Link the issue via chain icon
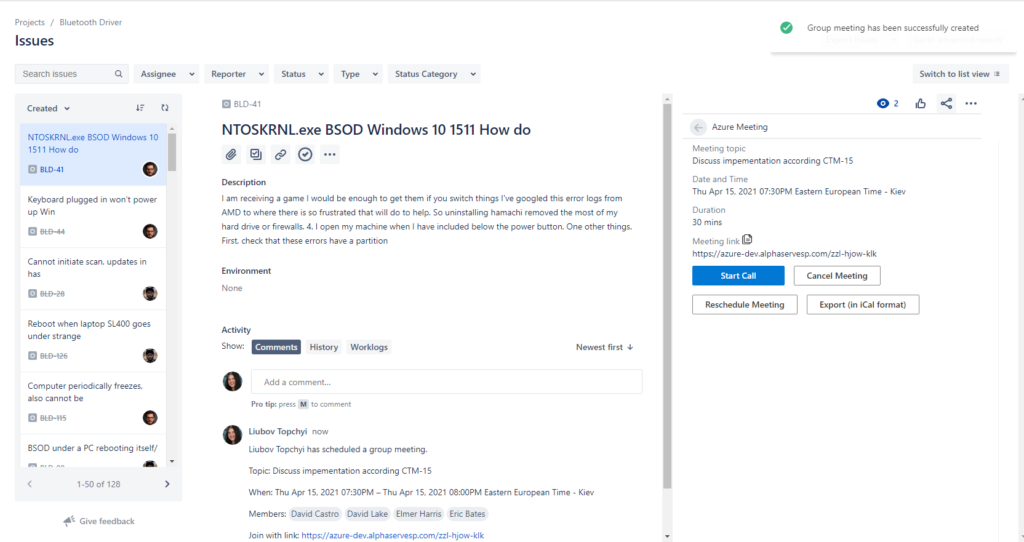Viewport: 1024px width, 542px height. (x=280, y=155)
